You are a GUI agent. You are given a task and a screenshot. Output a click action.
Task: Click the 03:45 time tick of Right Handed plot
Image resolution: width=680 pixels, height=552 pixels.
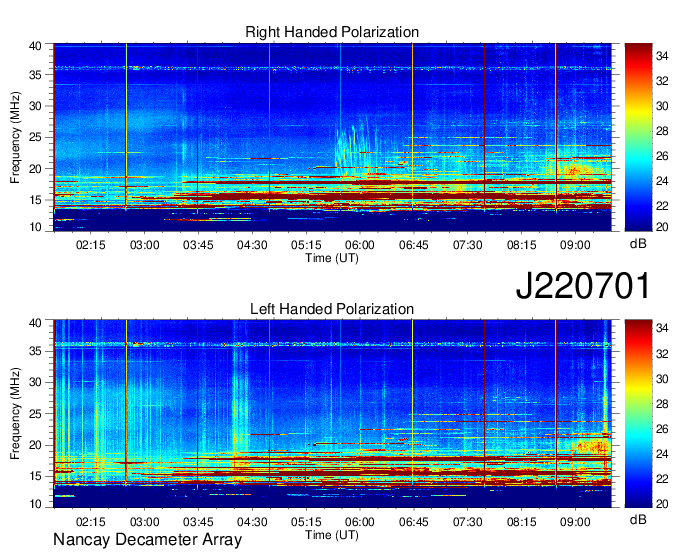(198, 245)
